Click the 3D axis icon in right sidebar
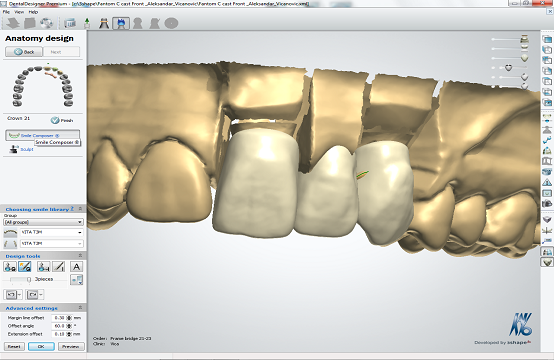Viewport: 554px width, 360px height. [547, 230]
